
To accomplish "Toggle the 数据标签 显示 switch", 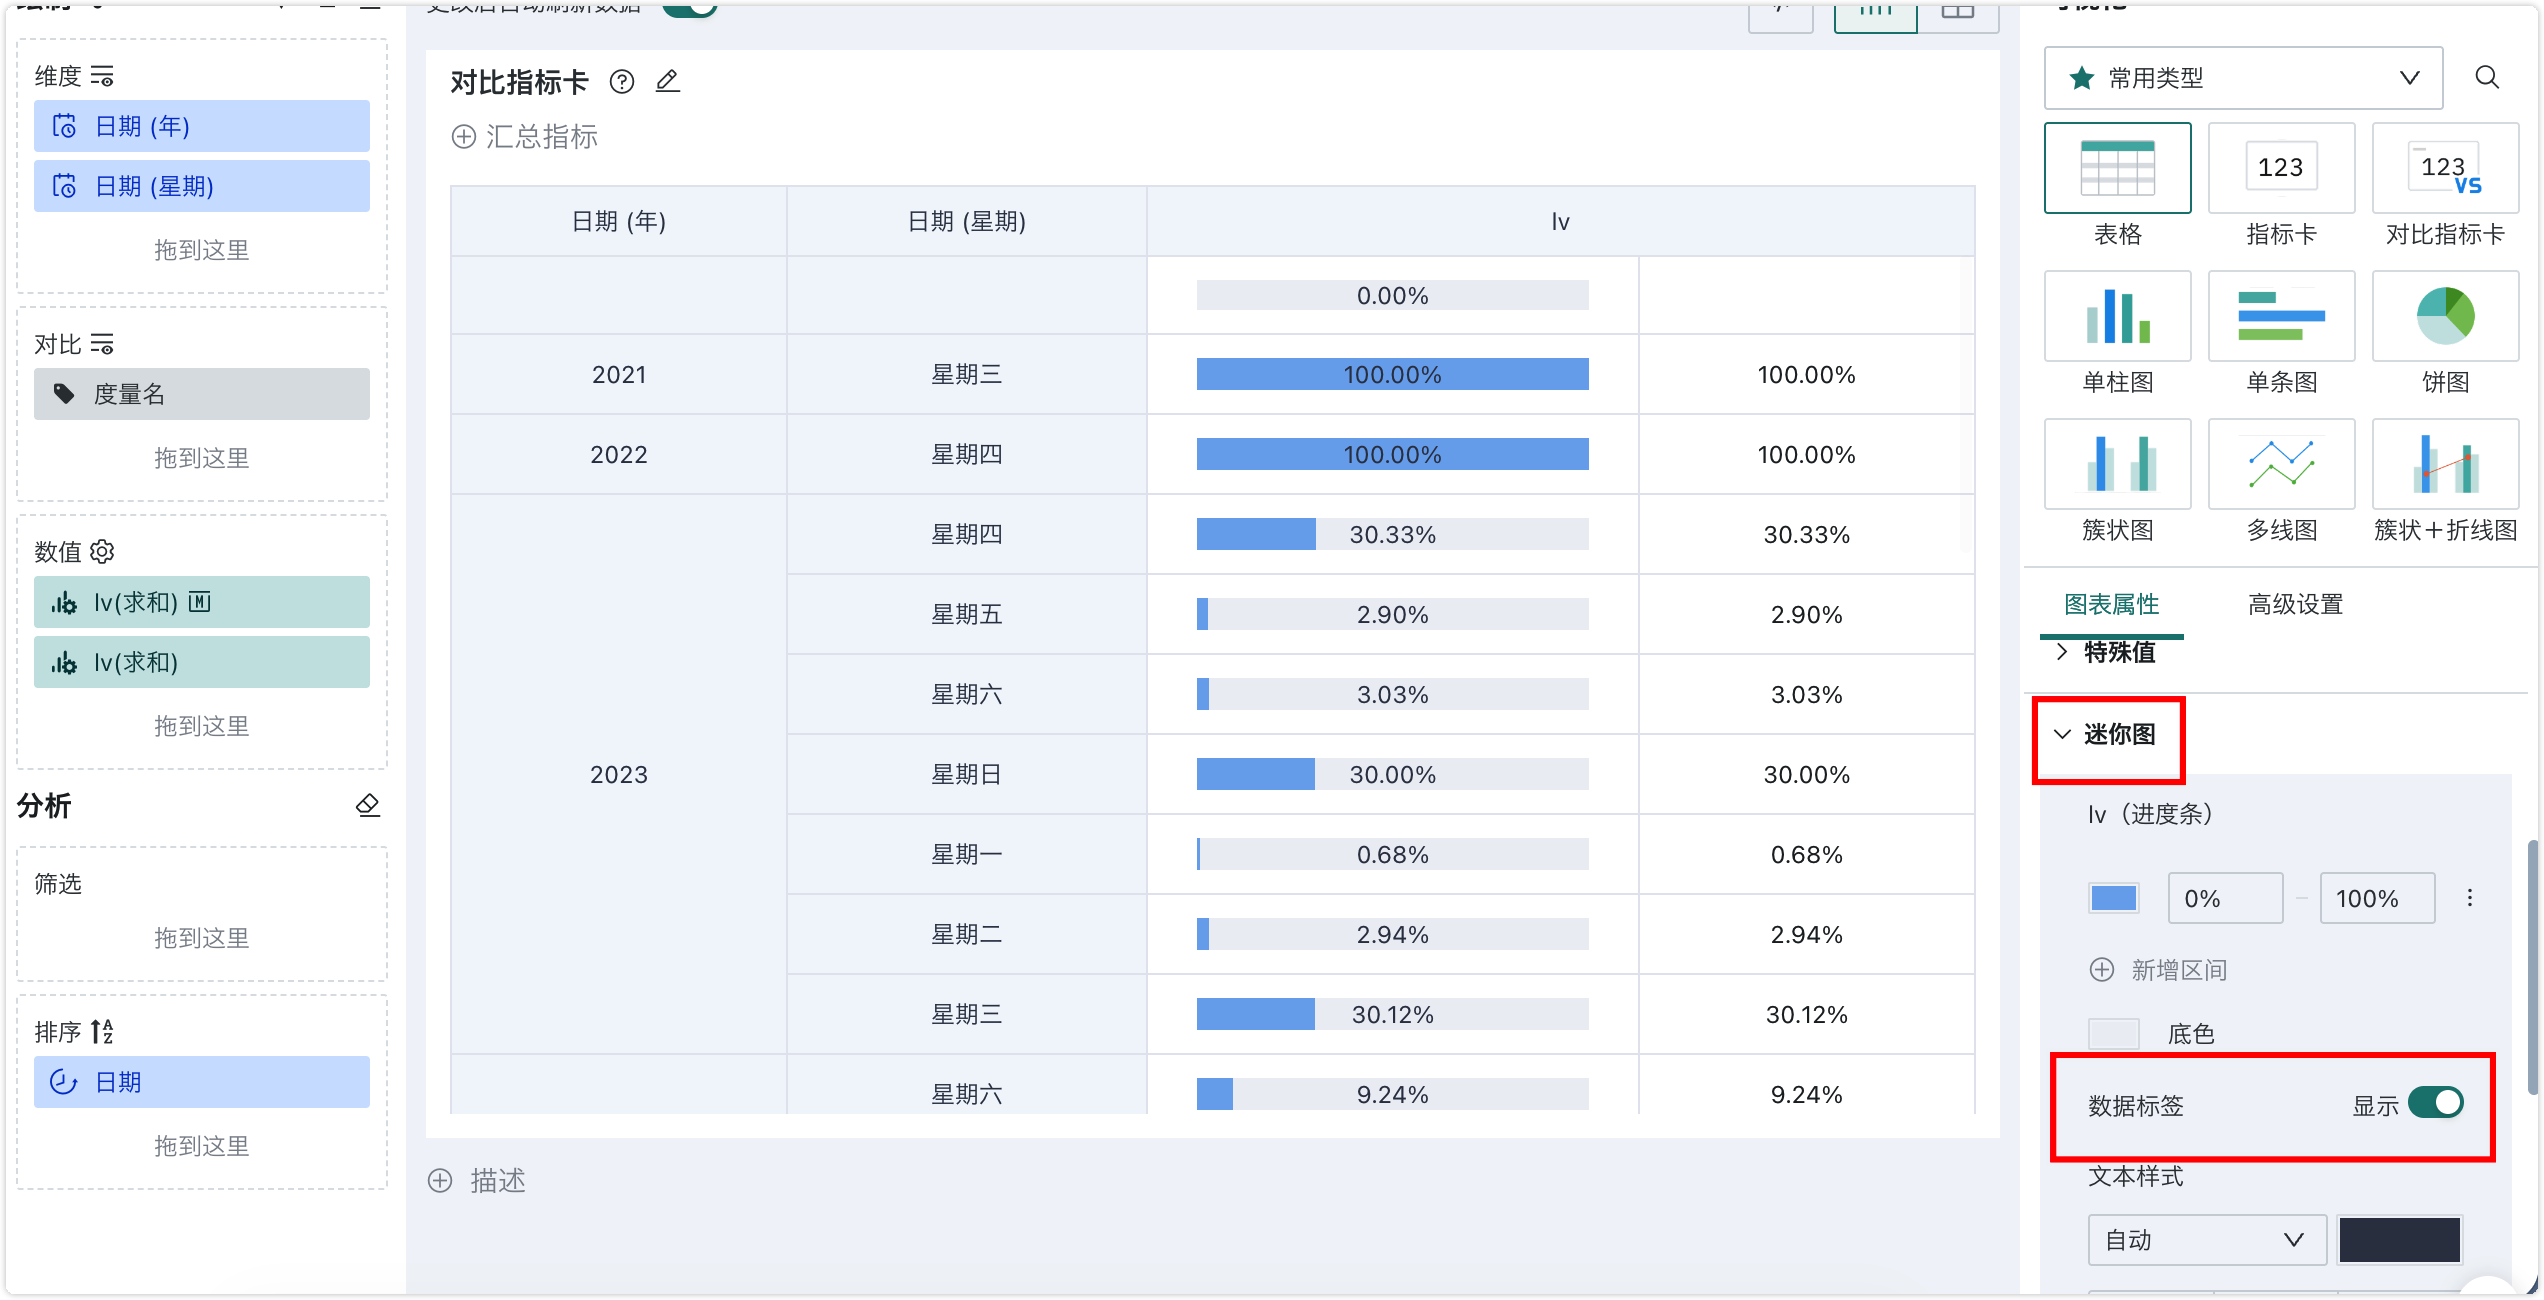I will click(x=2436, y=1103).
